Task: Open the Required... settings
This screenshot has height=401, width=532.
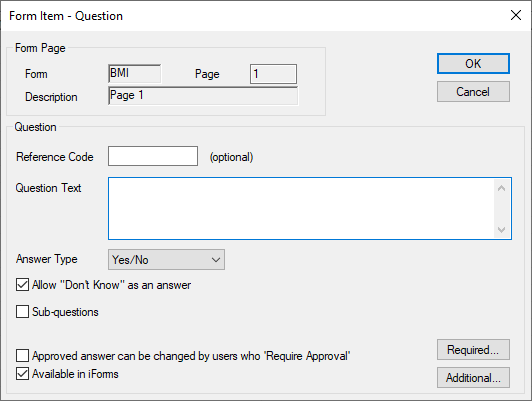Action: (x=473, y=349)
